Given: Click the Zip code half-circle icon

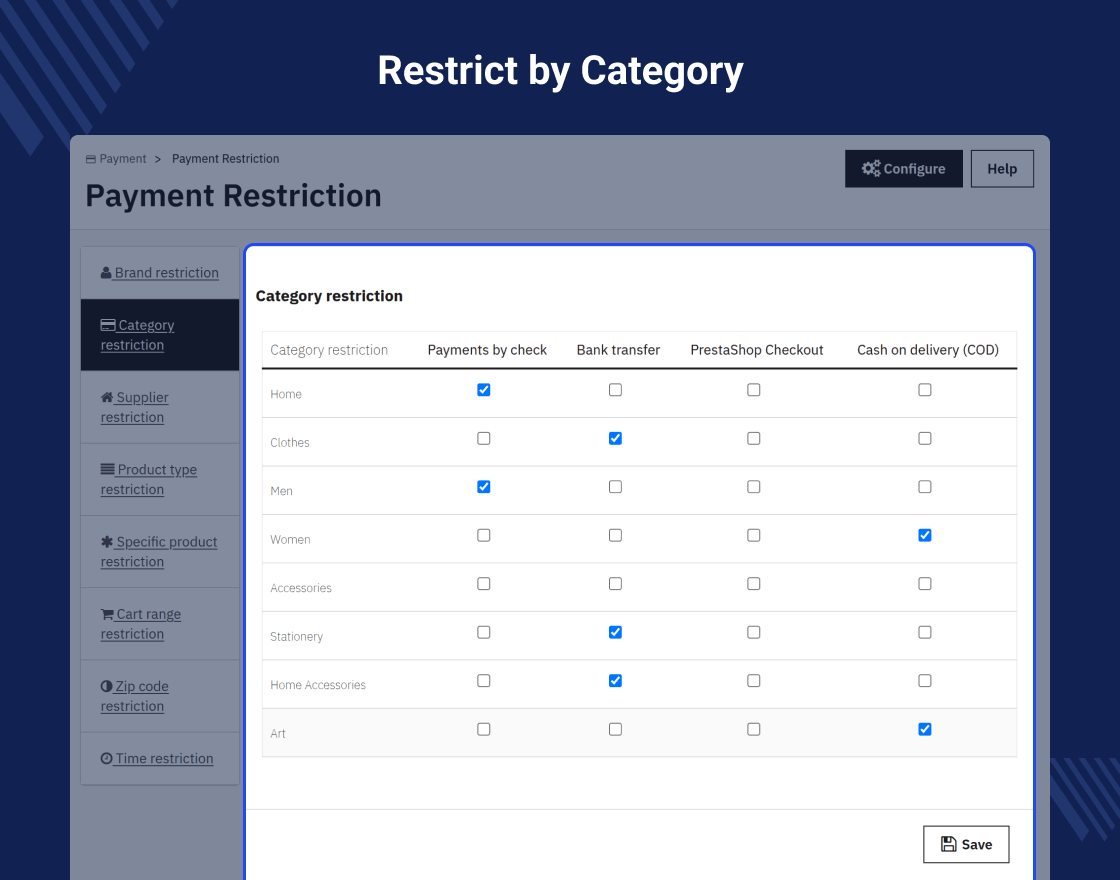Looking at the screenshot, I should [x=106, y=686].
